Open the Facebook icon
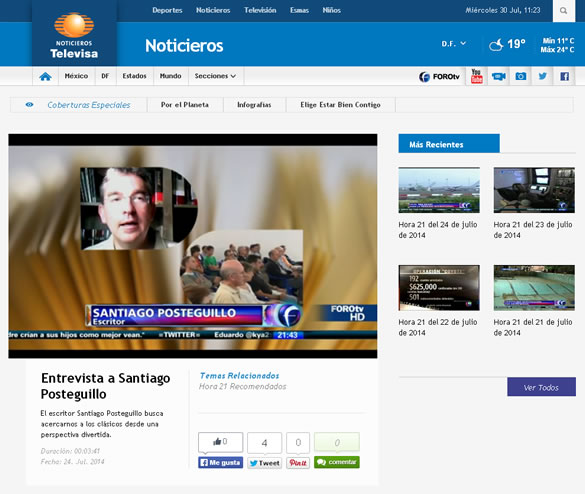 coord(564,76)
